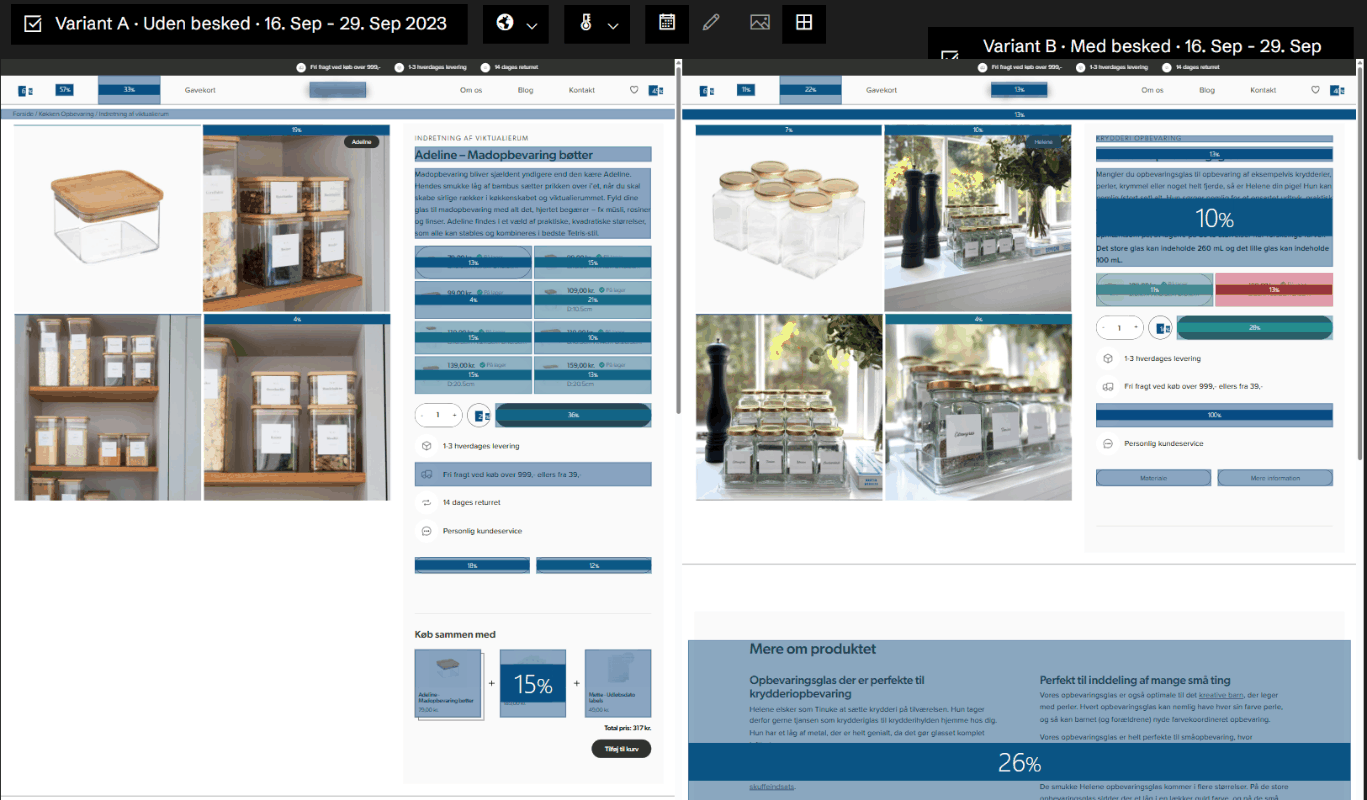
Task: Open the calendar date range picker
Action: (x=667, y=23)
